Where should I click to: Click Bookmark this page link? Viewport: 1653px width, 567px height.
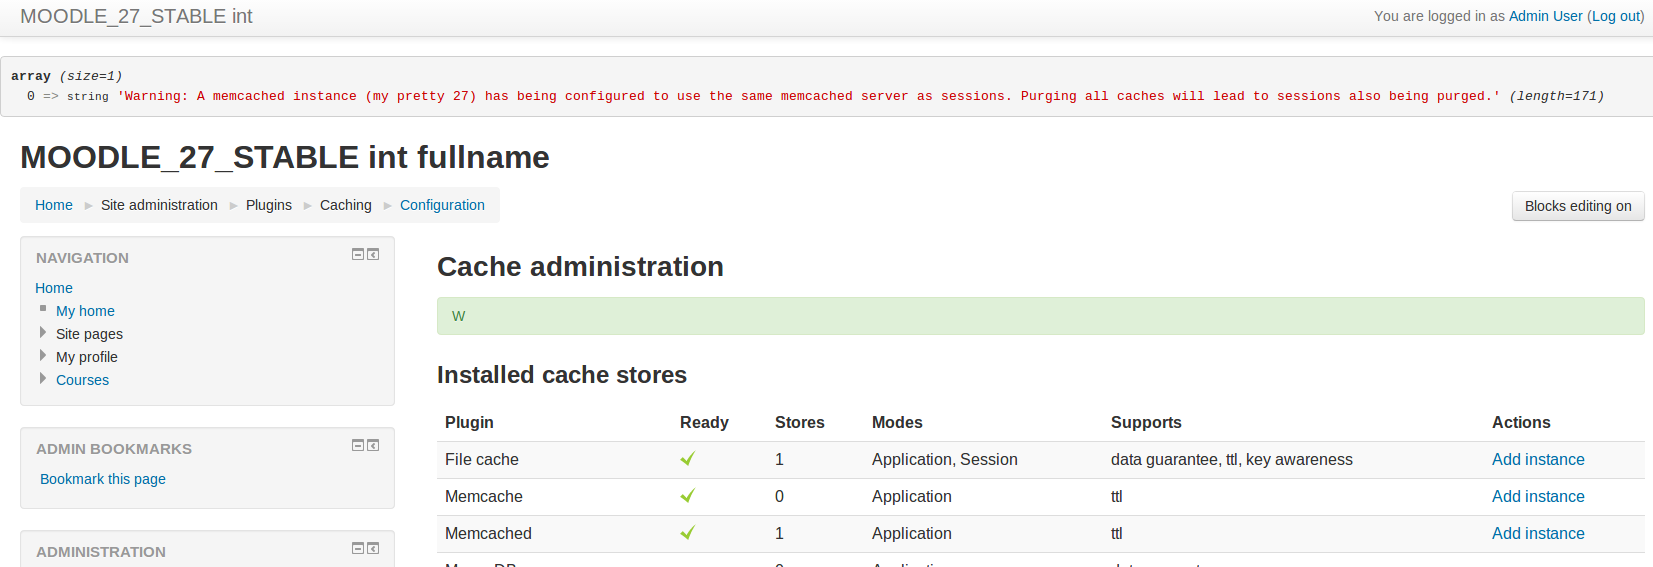(103, 479)
